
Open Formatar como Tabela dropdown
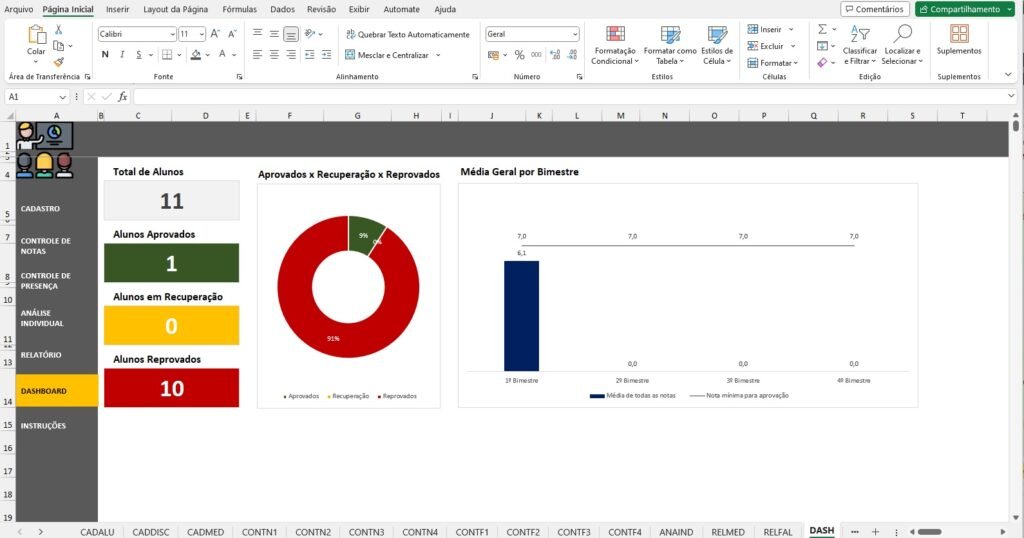pyautogui.click(x=670, y=46)
